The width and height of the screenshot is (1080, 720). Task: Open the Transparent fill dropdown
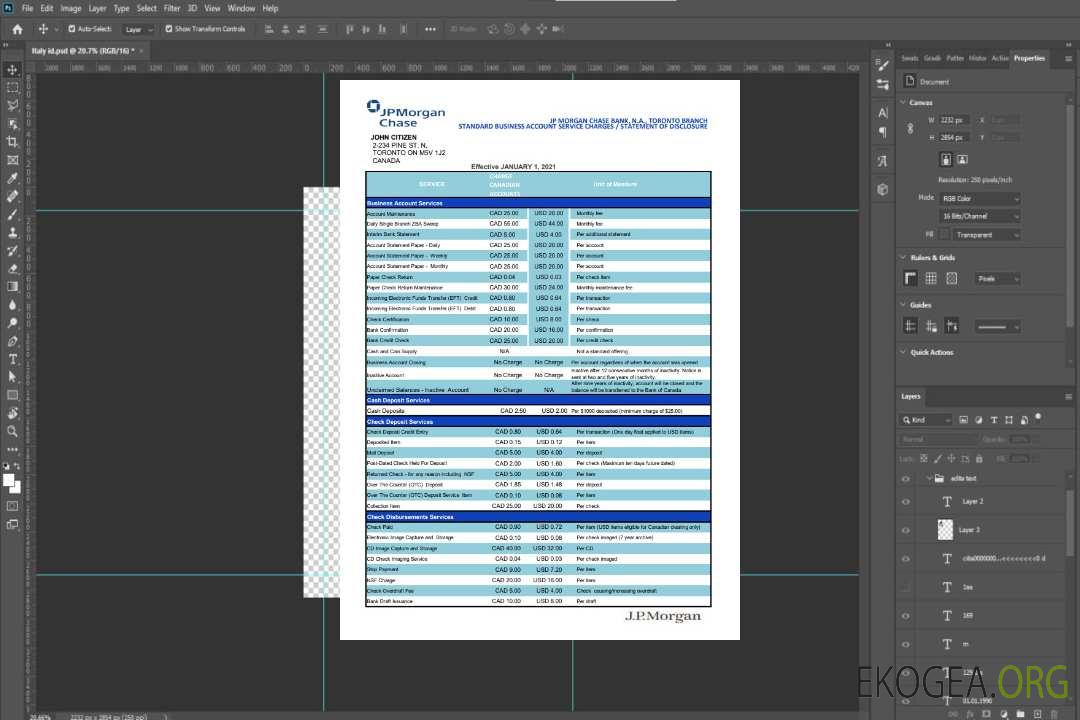(x=987, y=235)
